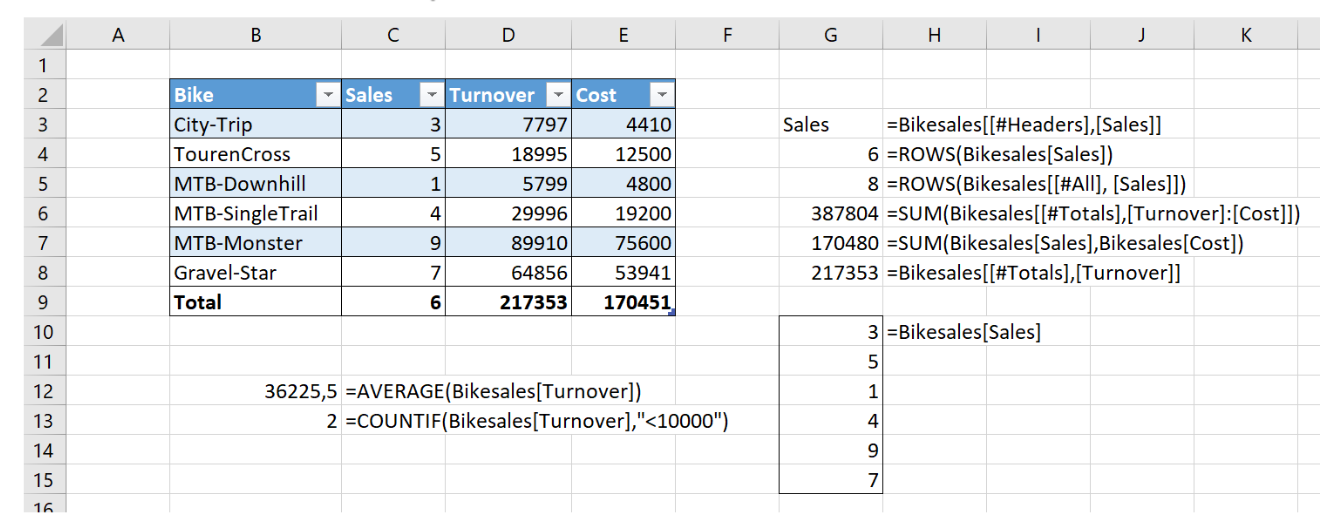Select Cost value 4410
This screenshot has width=1339, height=528.
[x=623, y=125]
